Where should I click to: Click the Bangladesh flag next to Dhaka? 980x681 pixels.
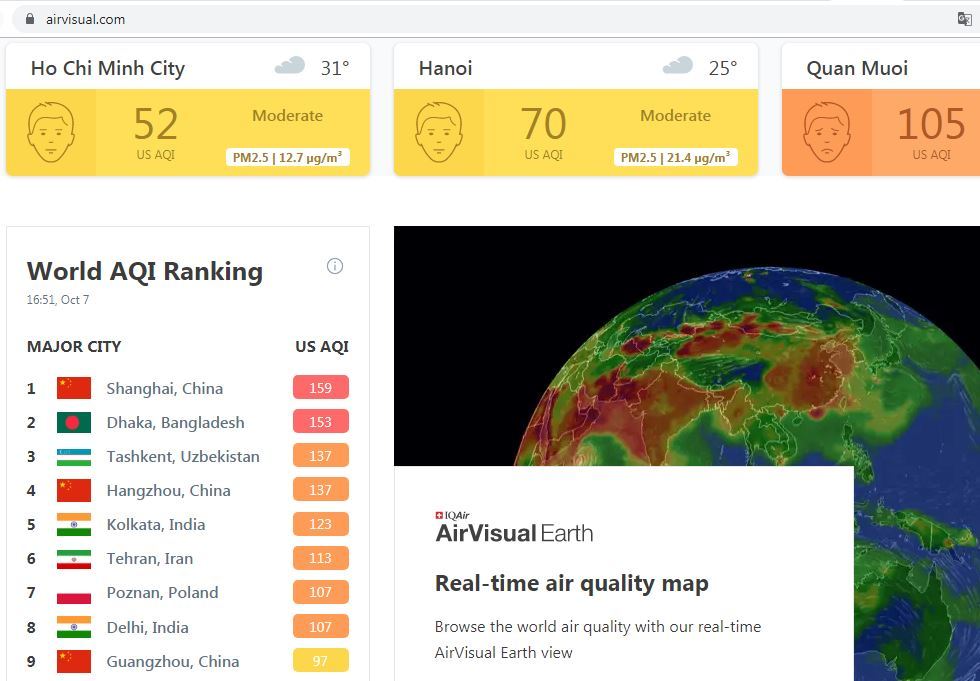click(74, 423)
